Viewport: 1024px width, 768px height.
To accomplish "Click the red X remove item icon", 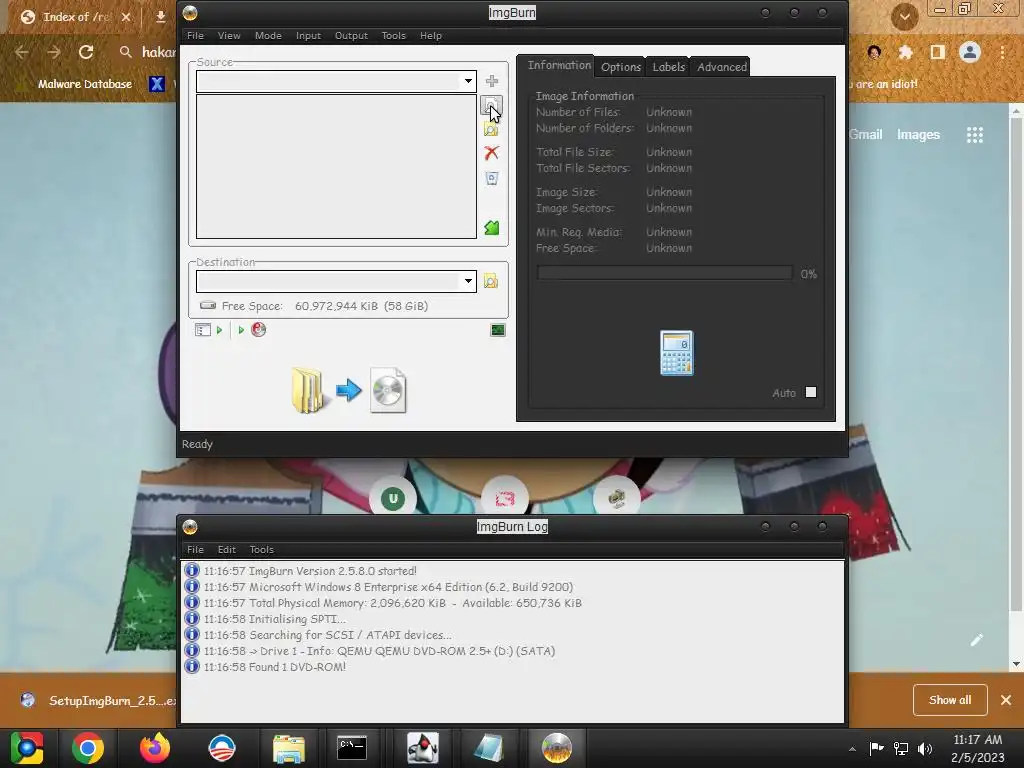I will 492,153.
